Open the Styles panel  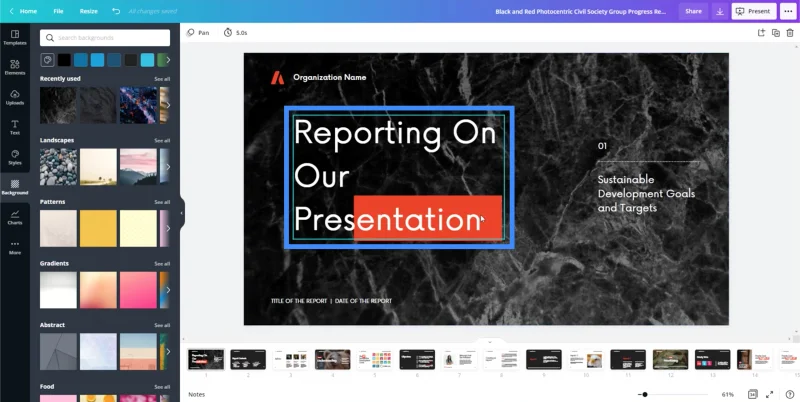15,158
